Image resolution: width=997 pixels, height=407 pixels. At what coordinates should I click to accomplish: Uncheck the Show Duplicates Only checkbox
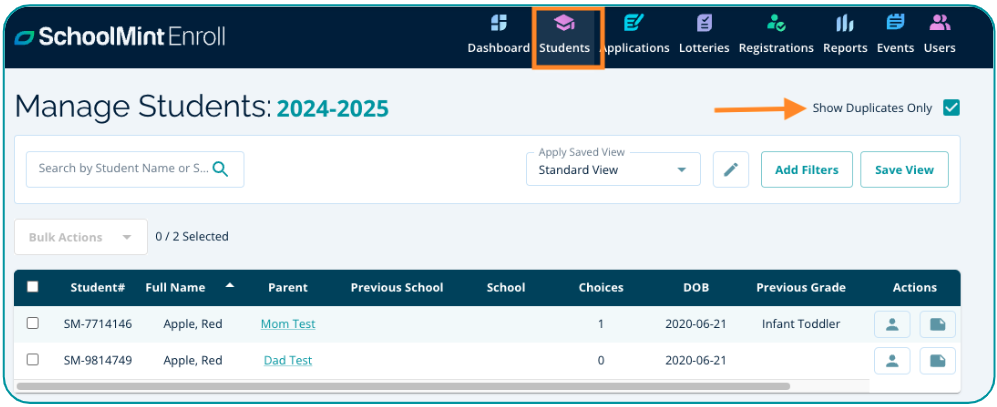point(951,108)
